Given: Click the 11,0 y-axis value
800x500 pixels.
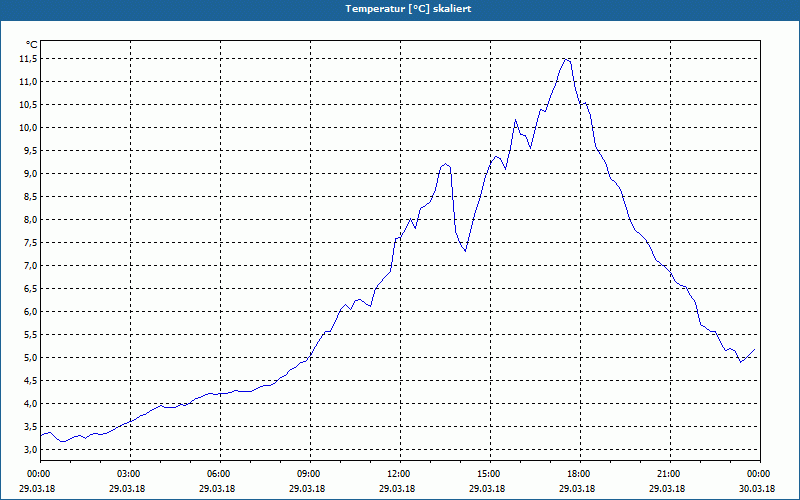Looking at the screenshot, I should [x=28, y=82].
